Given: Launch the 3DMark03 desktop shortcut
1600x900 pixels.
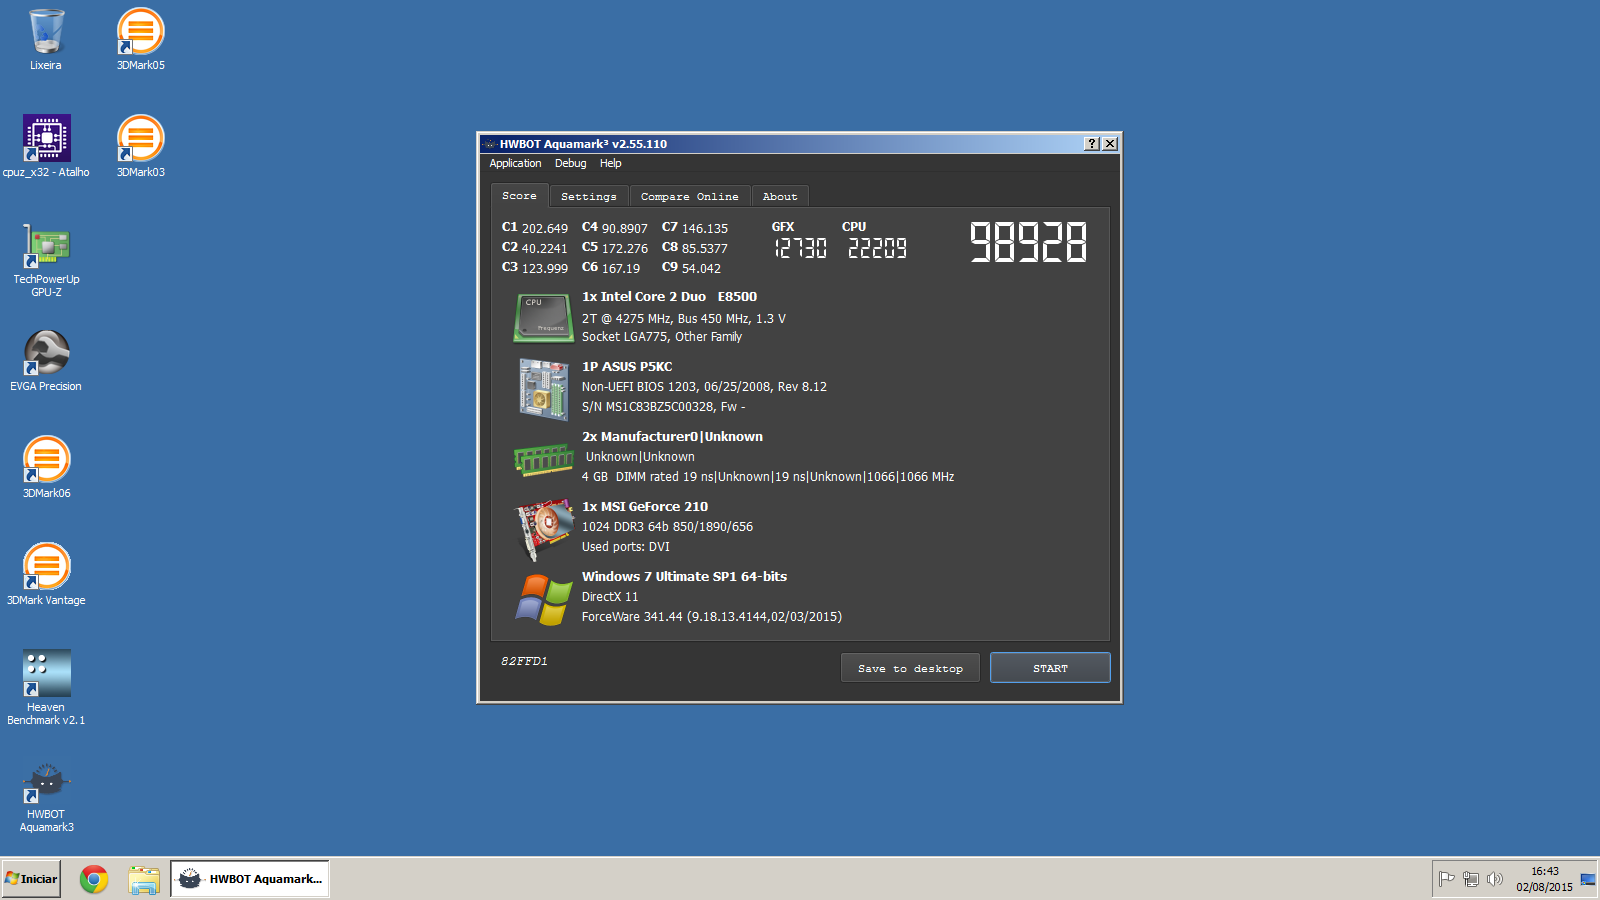Looking at the screenshot, I should tap(141, 146).
